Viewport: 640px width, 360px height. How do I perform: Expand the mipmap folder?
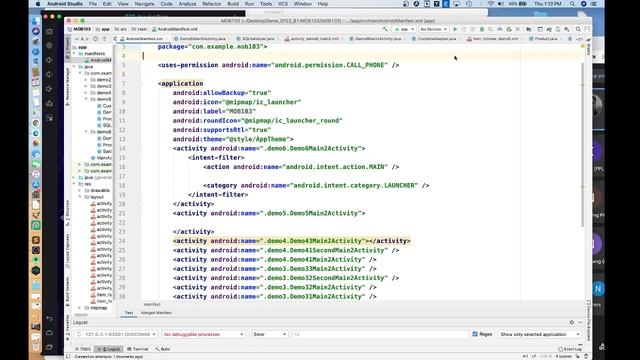coord(80,308)
